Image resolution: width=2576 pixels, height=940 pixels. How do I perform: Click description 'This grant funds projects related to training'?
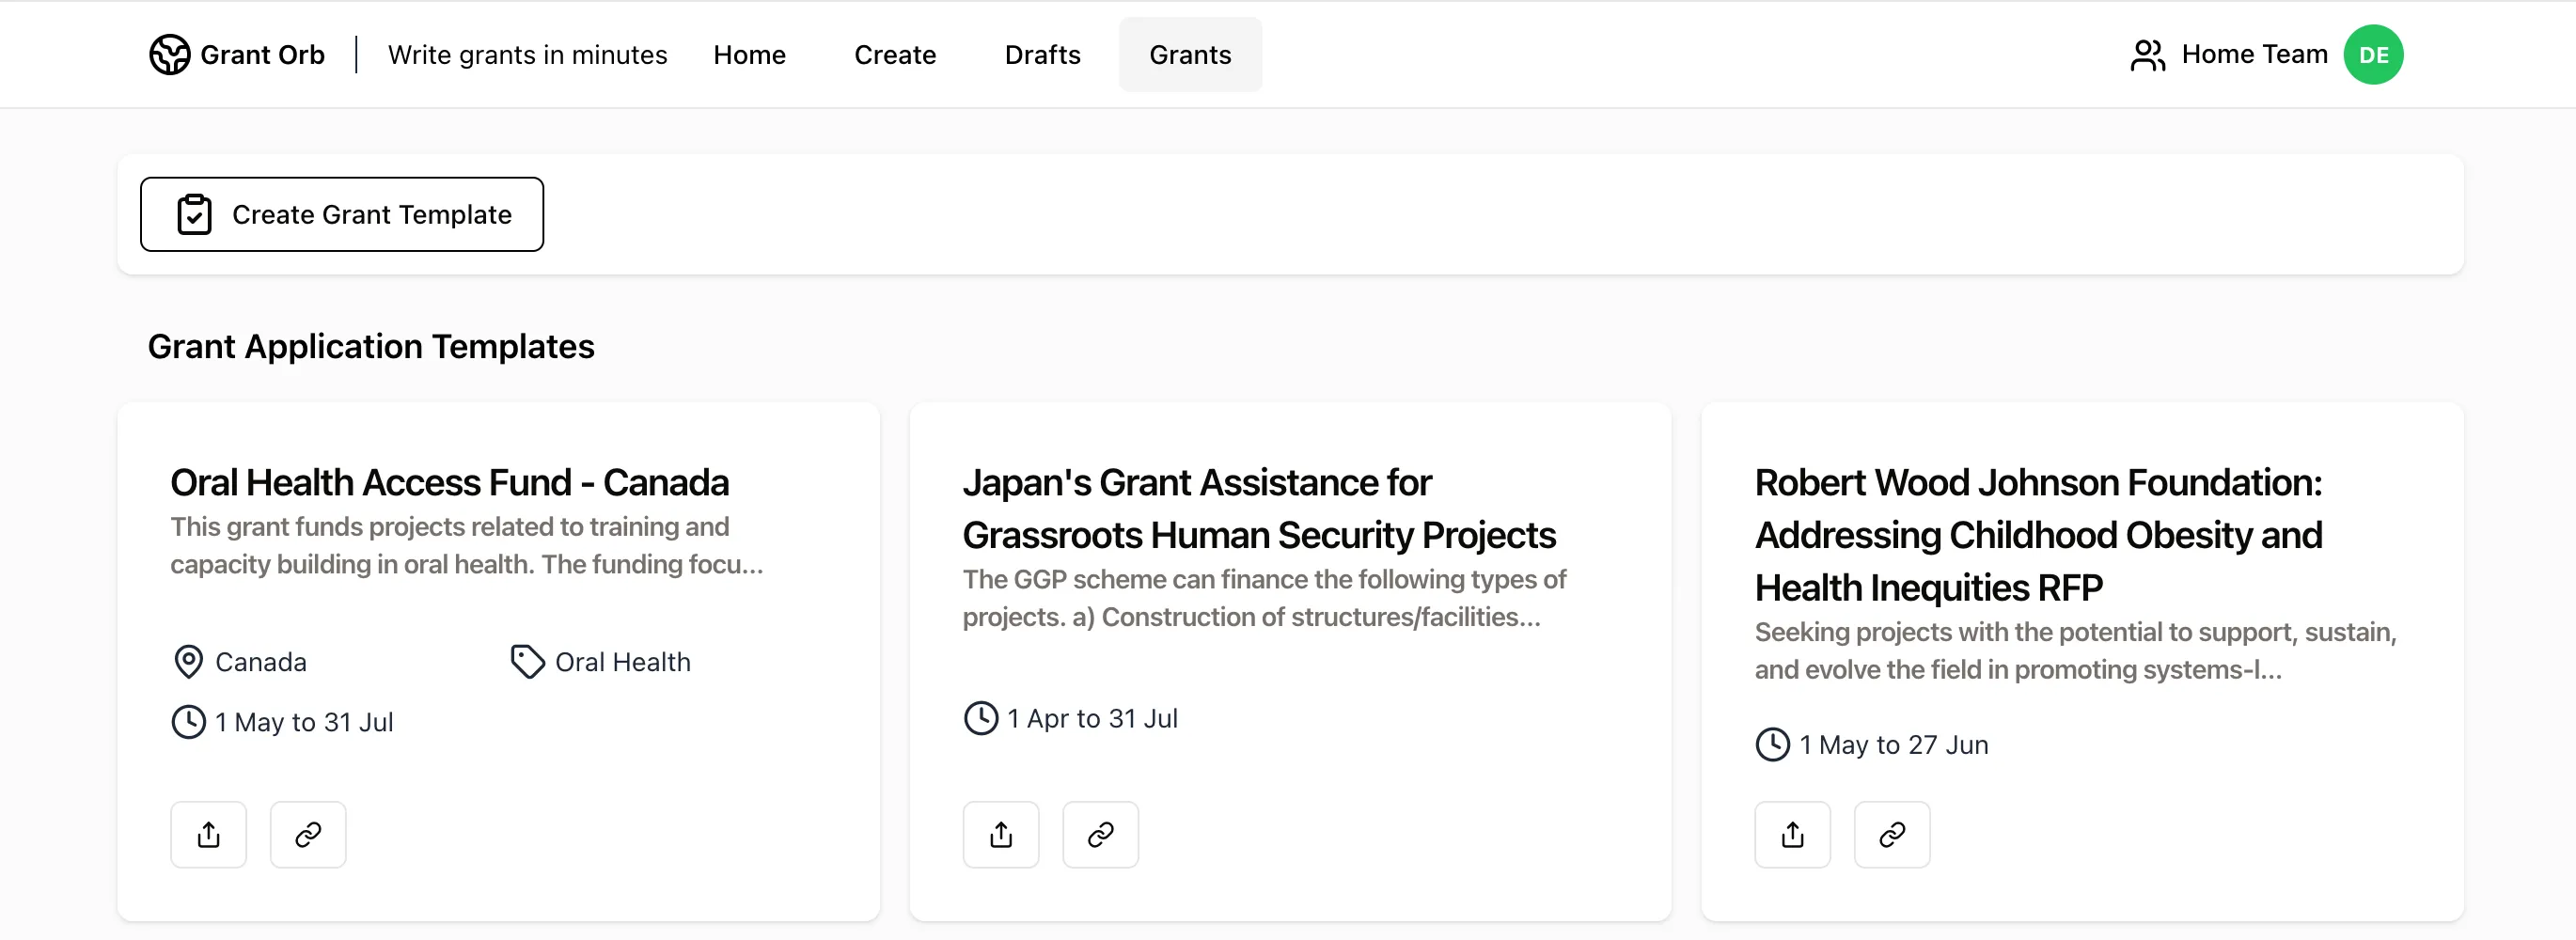point(467,546)
